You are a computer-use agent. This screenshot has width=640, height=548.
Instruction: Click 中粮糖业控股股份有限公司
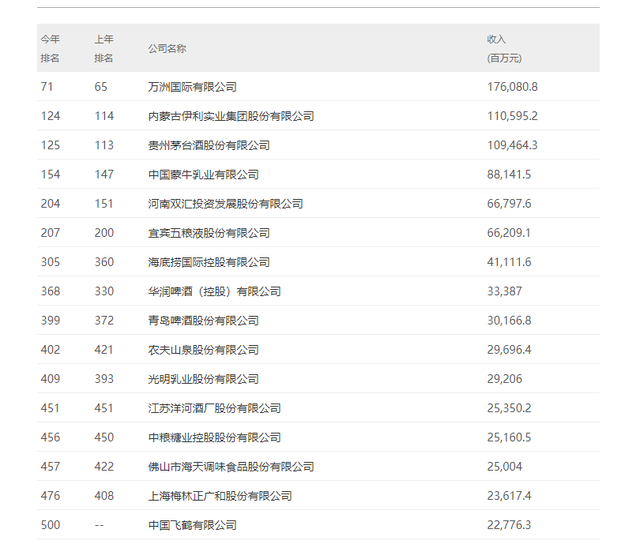click(x=214, y=437)
